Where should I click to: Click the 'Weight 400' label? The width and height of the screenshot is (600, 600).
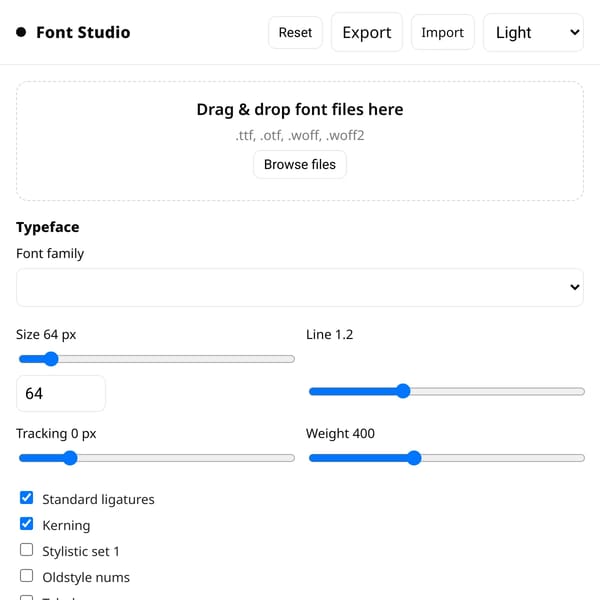[x=340, y=434]
